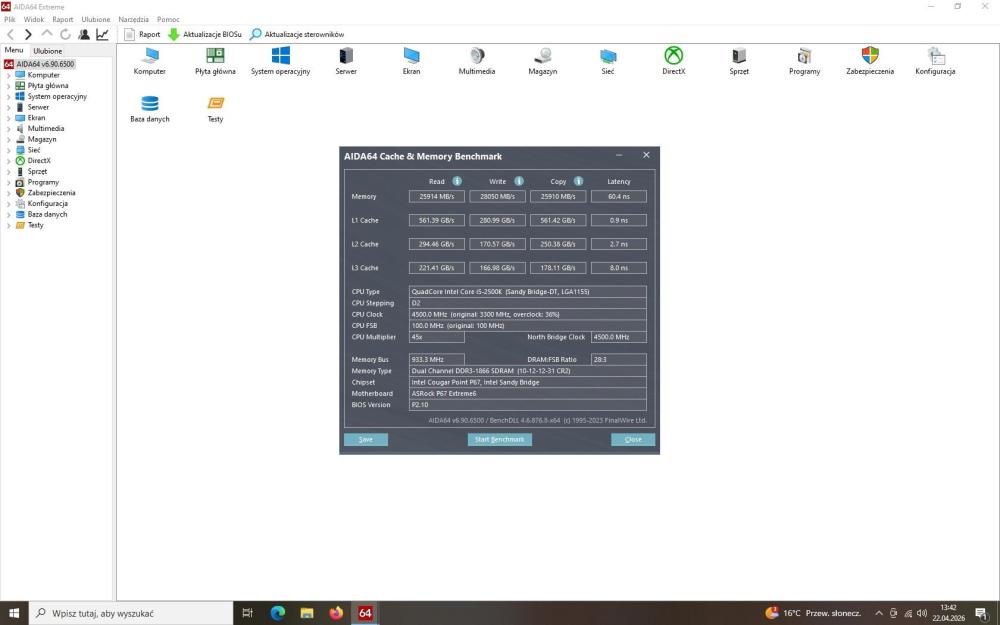Click the Copy info icon in benchmark
The height and width of the screenshot is (625, 1000).
coord(578,181)
